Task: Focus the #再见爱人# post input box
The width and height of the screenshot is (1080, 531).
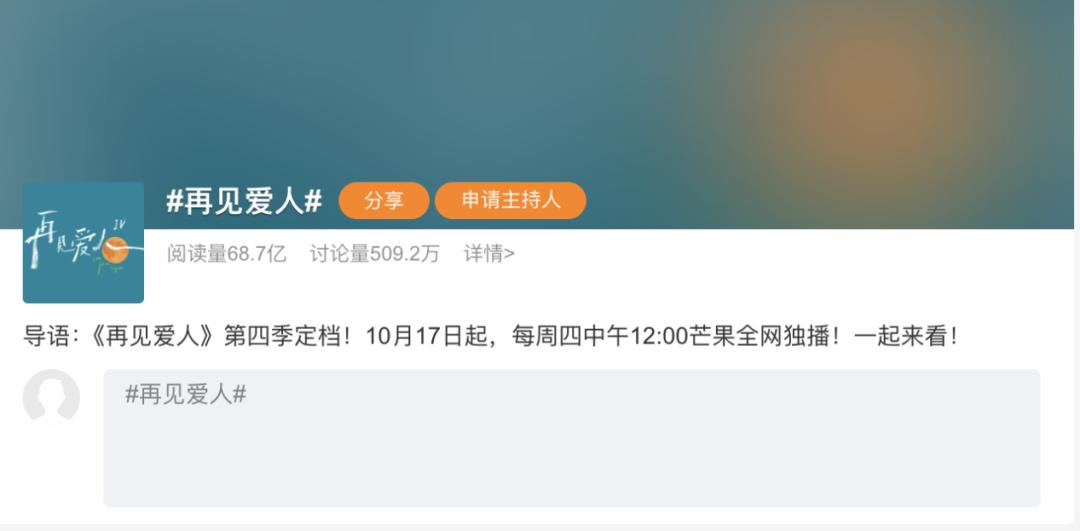Action: pyautogui.click(x=572, y=438)
